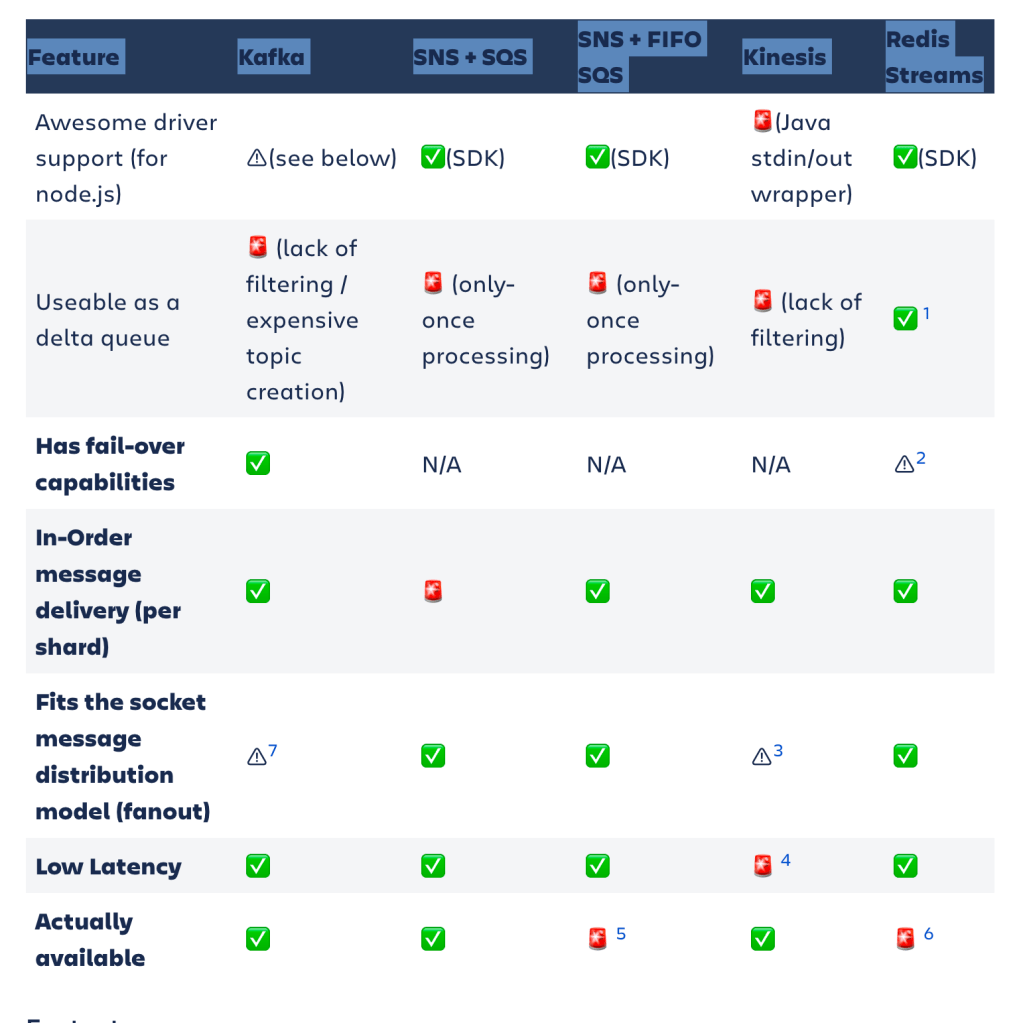
Task: Follow footnote 3 link in Kinesis fanout cell
Action: 778,751
